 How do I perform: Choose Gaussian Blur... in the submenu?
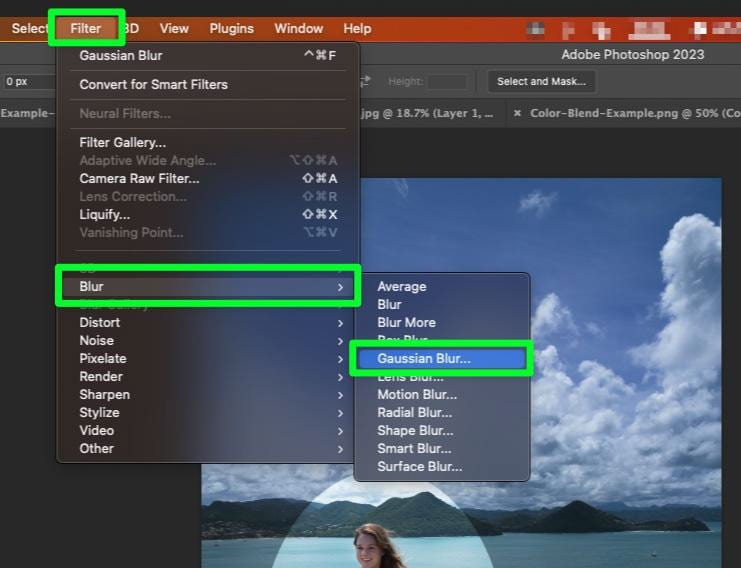coord(442,358)
